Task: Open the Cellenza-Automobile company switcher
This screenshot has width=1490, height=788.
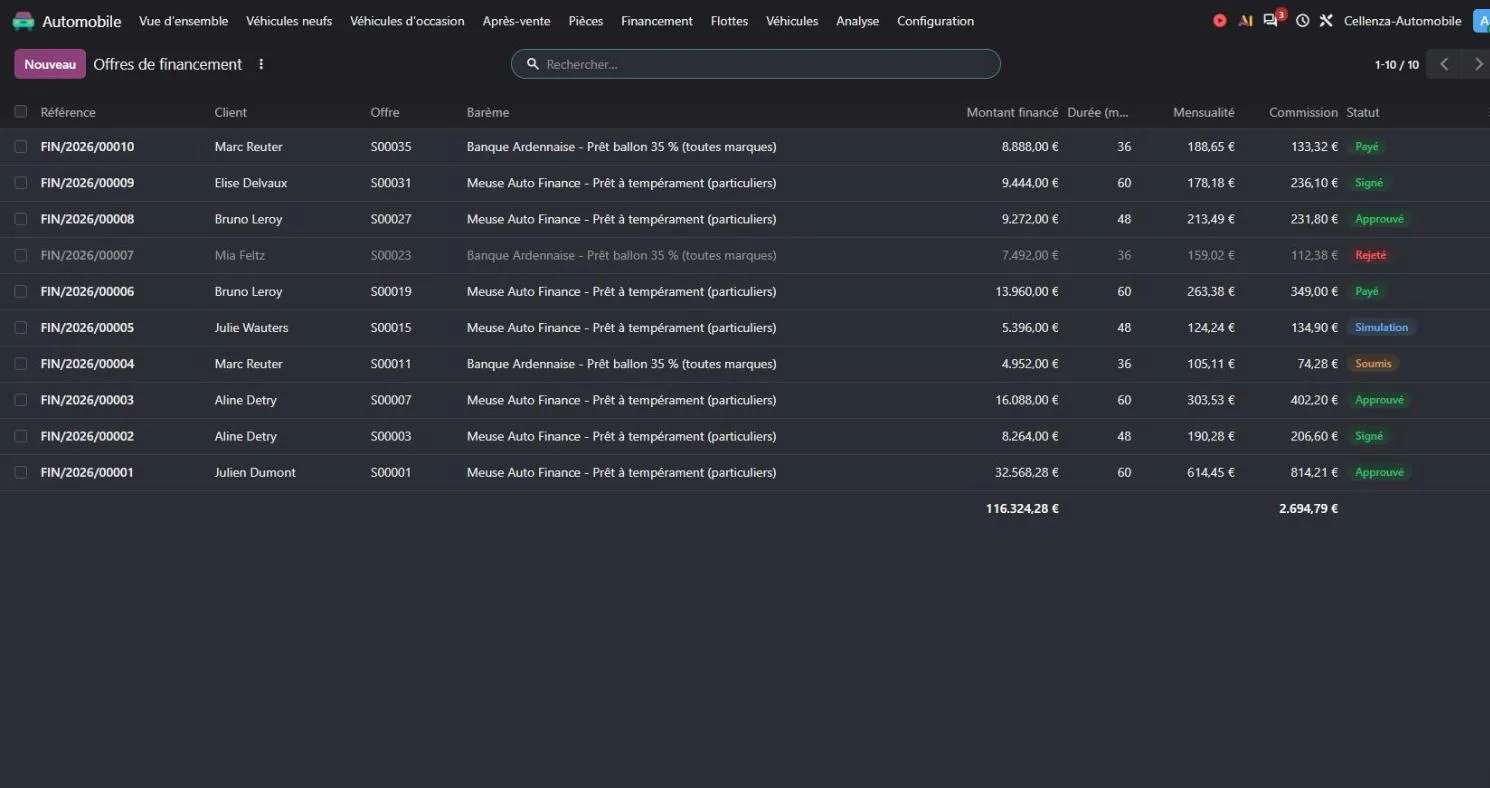Action: tap(1402, 21)
